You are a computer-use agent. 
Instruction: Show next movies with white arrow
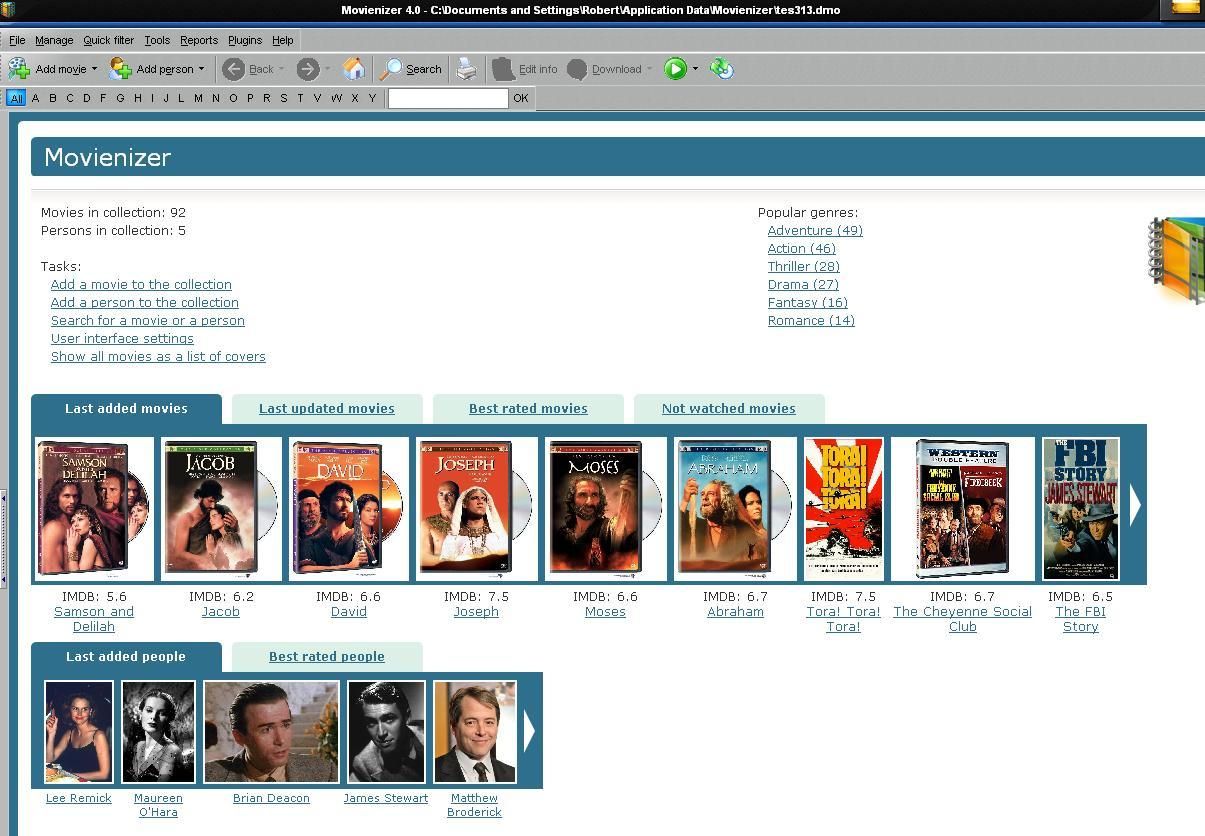click(x=1135, y=506)
